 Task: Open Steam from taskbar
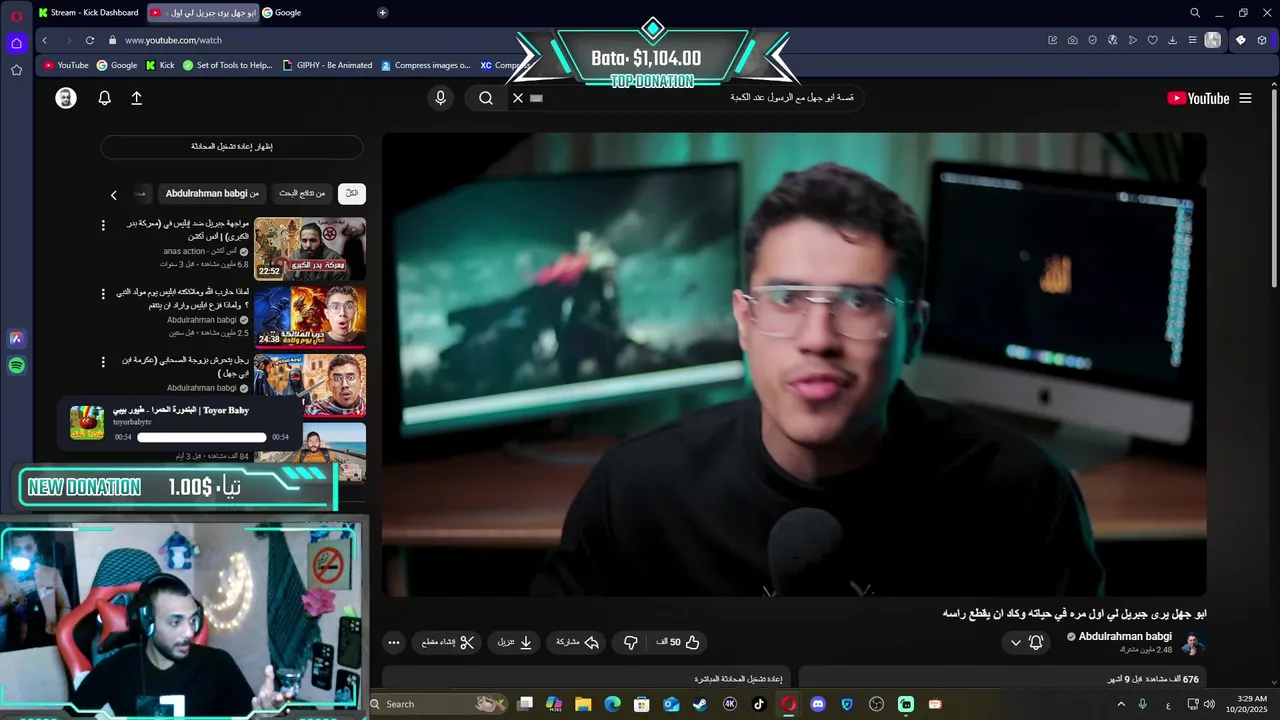[x=700, y=704]
